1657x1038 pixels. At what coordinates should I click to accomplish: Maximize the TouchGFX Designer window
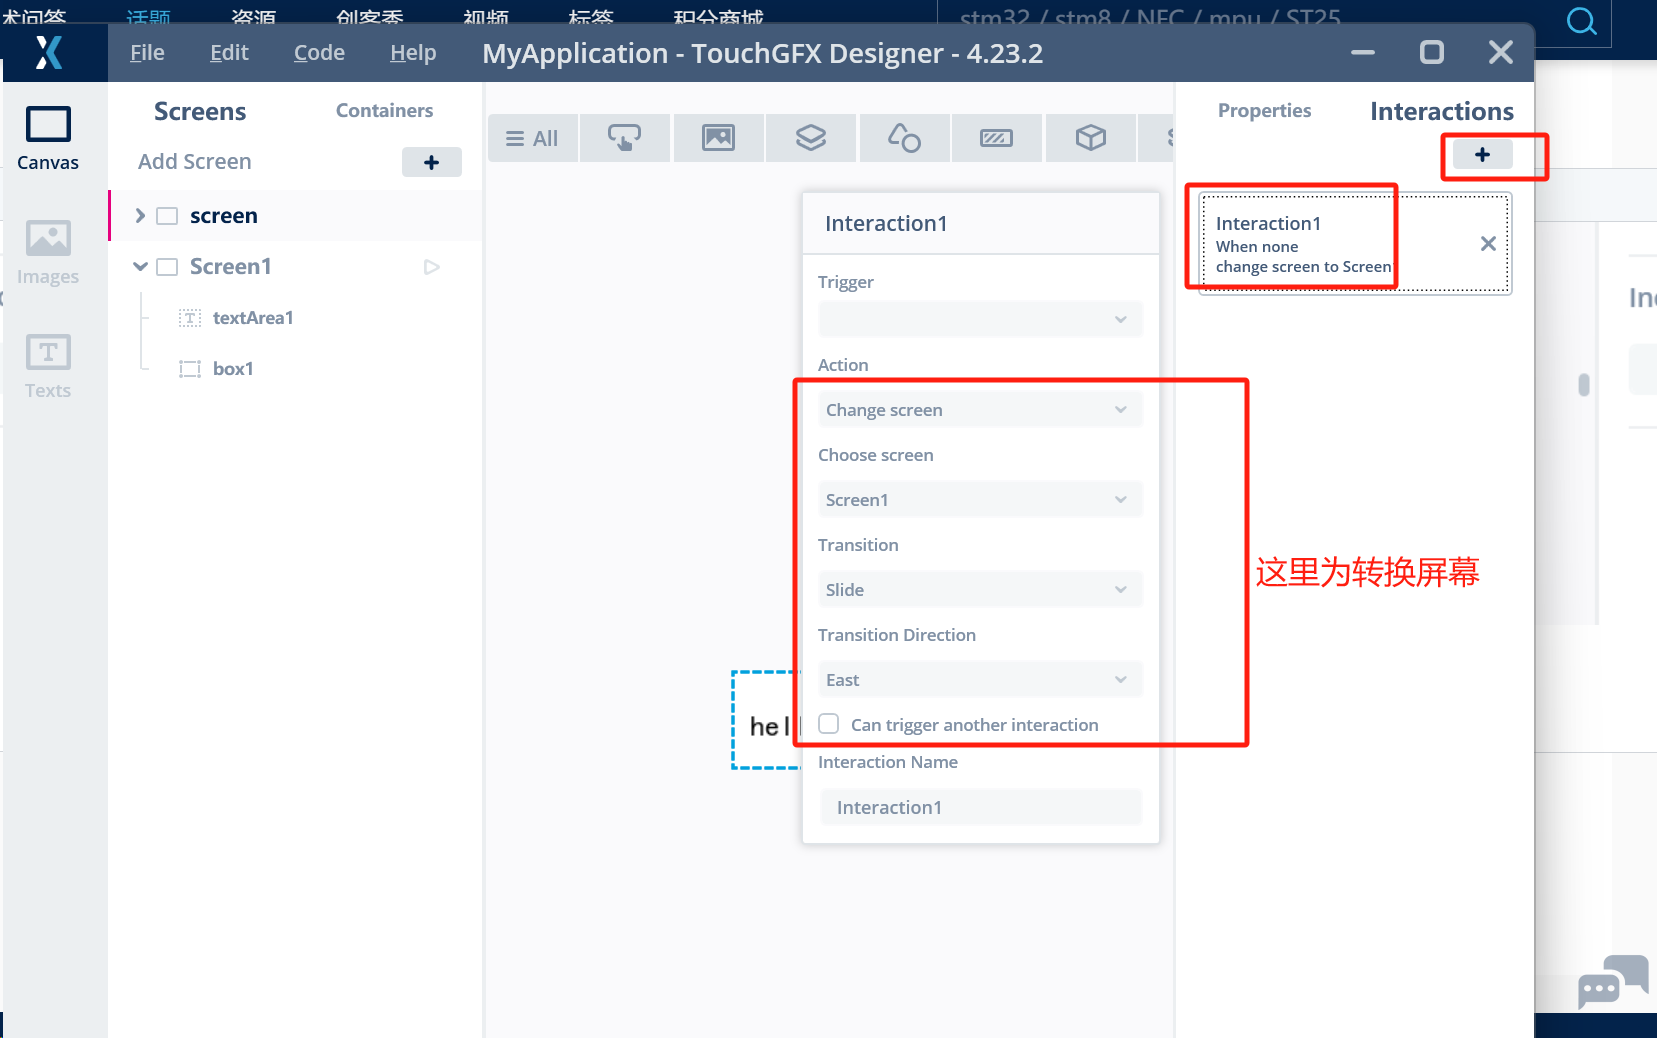pos(1432,52)
